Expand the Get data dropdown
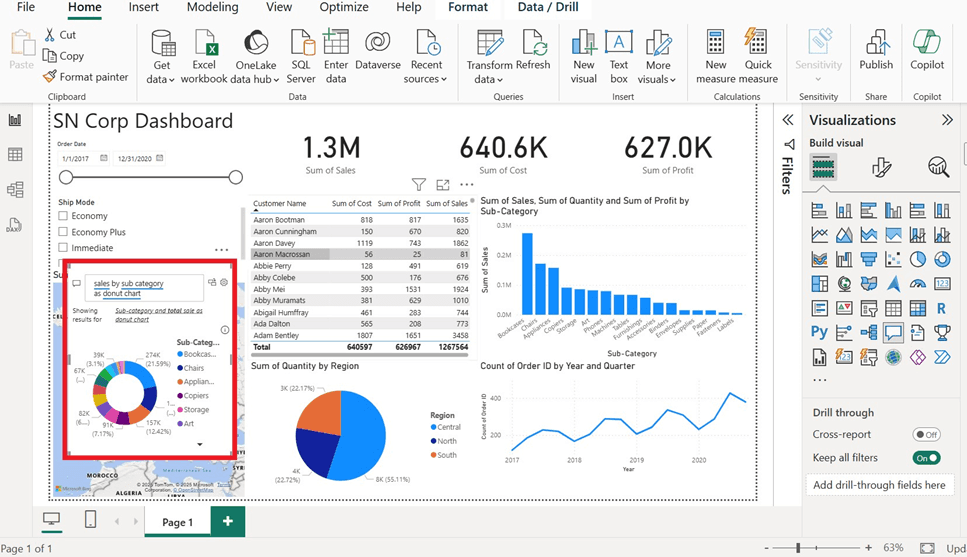This screenshot has width=967, height=557. (162, 79)
